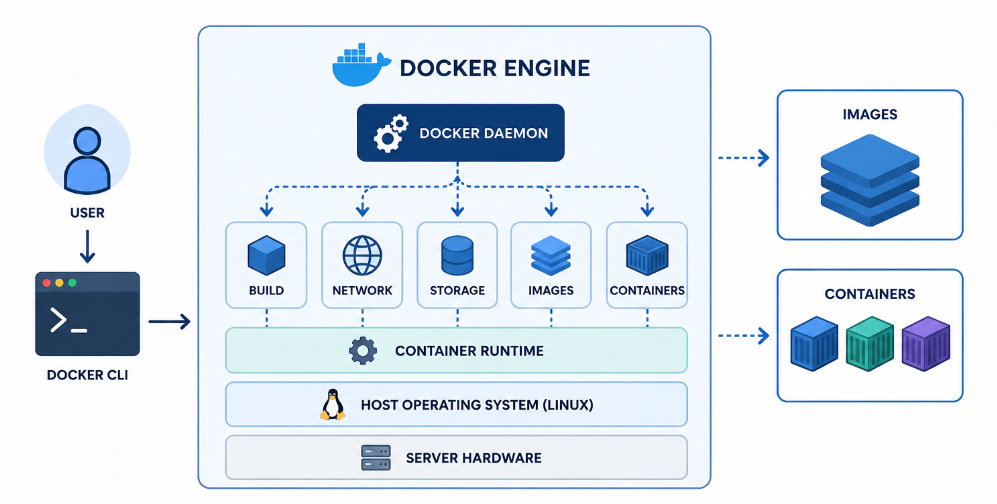Click the Linux penguin icon
The image size is (997, 504).
[x=332, y=404]
